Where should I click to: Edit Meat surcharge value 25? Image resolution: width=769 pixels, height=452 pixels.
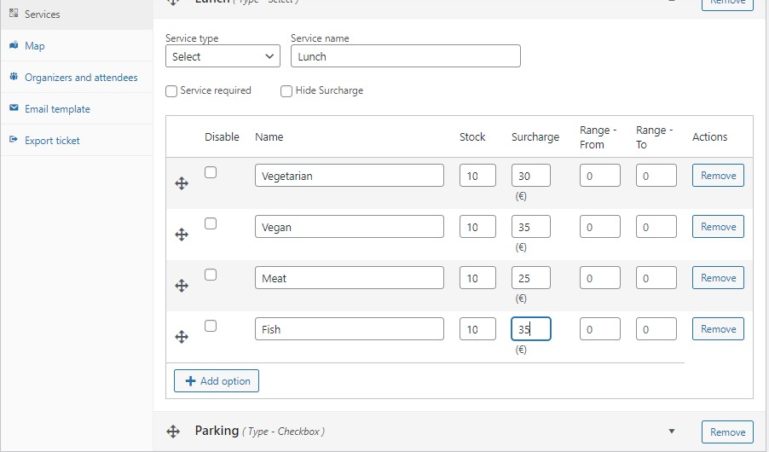[531, 278]
